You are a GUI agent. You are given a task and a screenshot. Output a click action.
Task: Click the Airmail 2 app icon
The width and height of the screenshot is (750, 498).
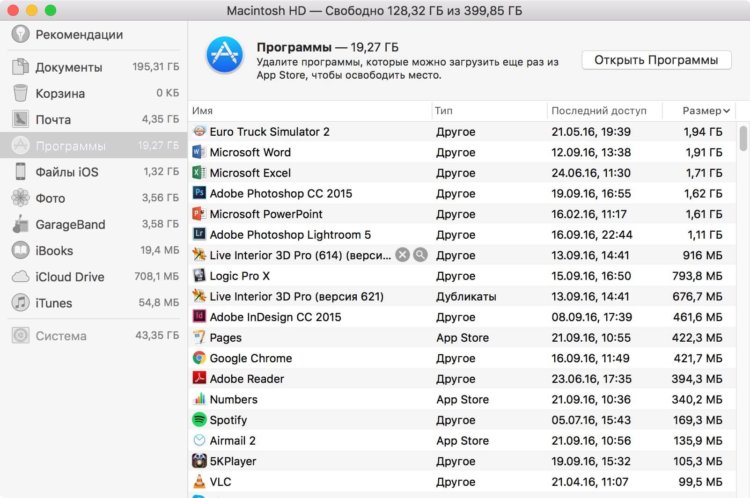(x=199, y=440)
